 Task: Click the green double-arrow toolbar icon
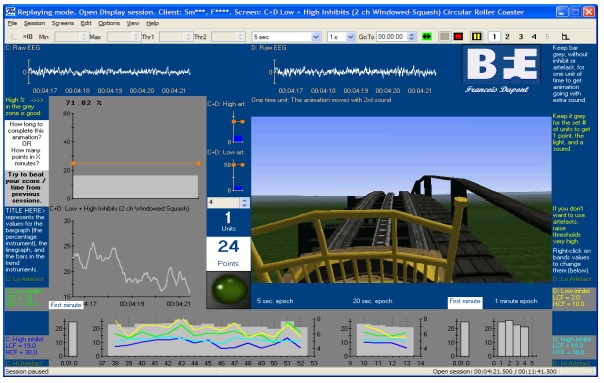point(426,37)
